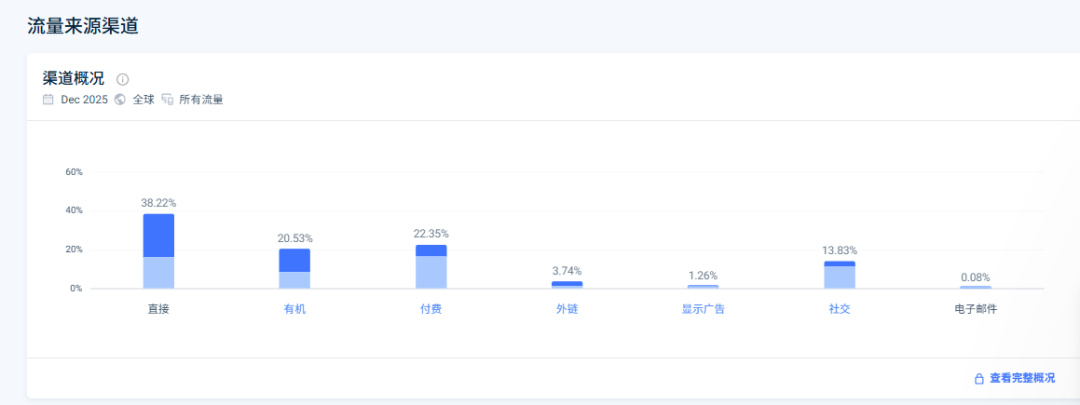Click the calendar icon before Dec 2025
1080x405 pixels.
48,100
